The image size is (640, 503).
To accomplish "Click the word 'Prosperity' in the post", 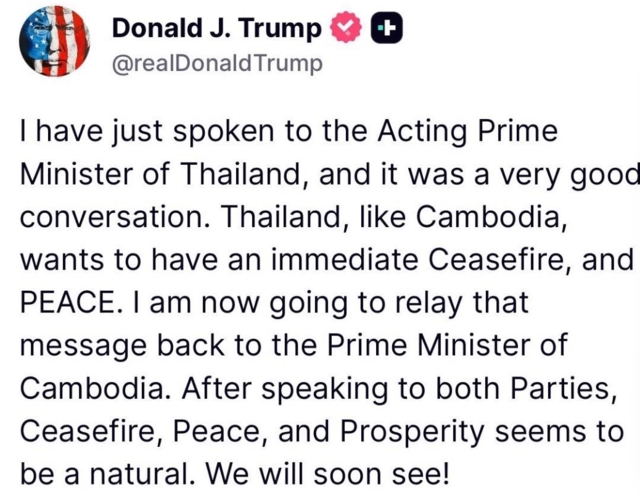I will coord(412,433).
